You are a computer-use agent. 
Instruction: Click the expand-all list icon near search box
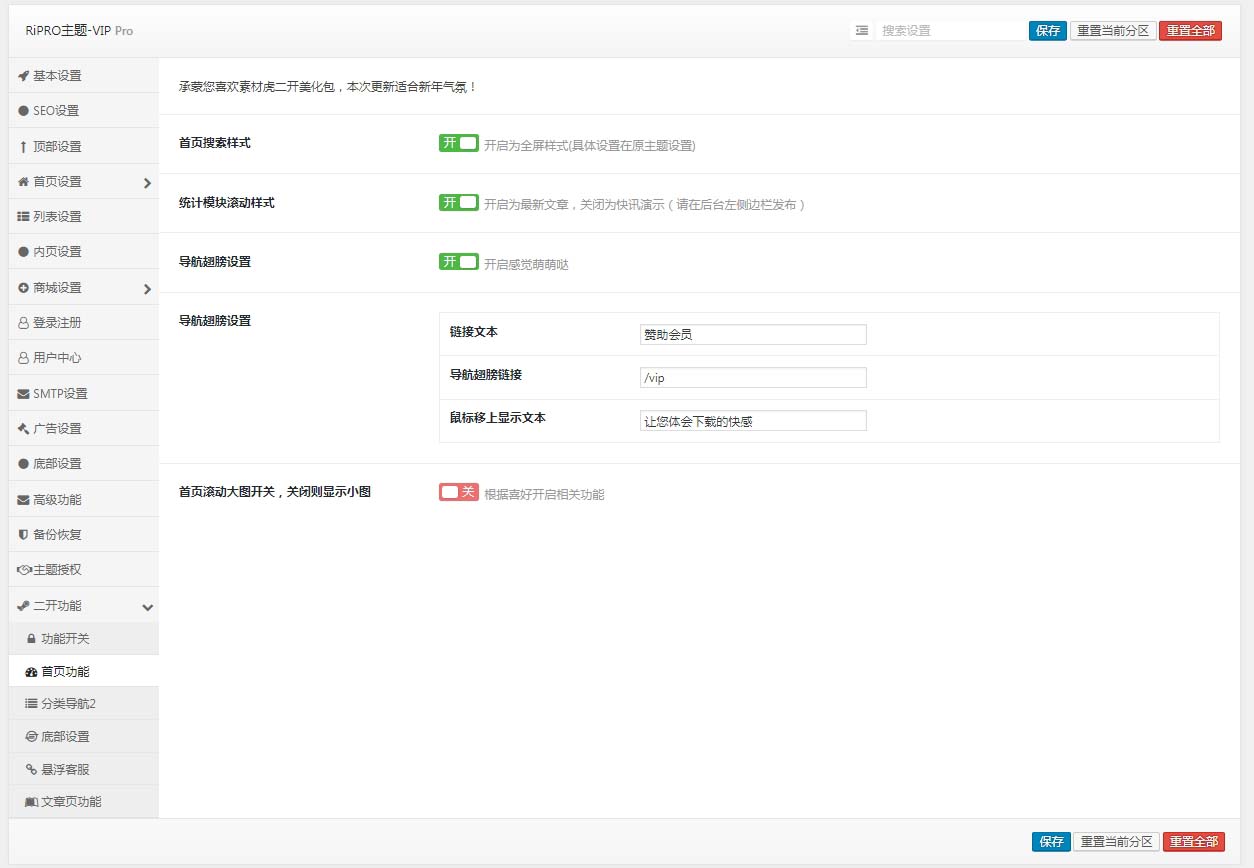(x=861, y=30)
